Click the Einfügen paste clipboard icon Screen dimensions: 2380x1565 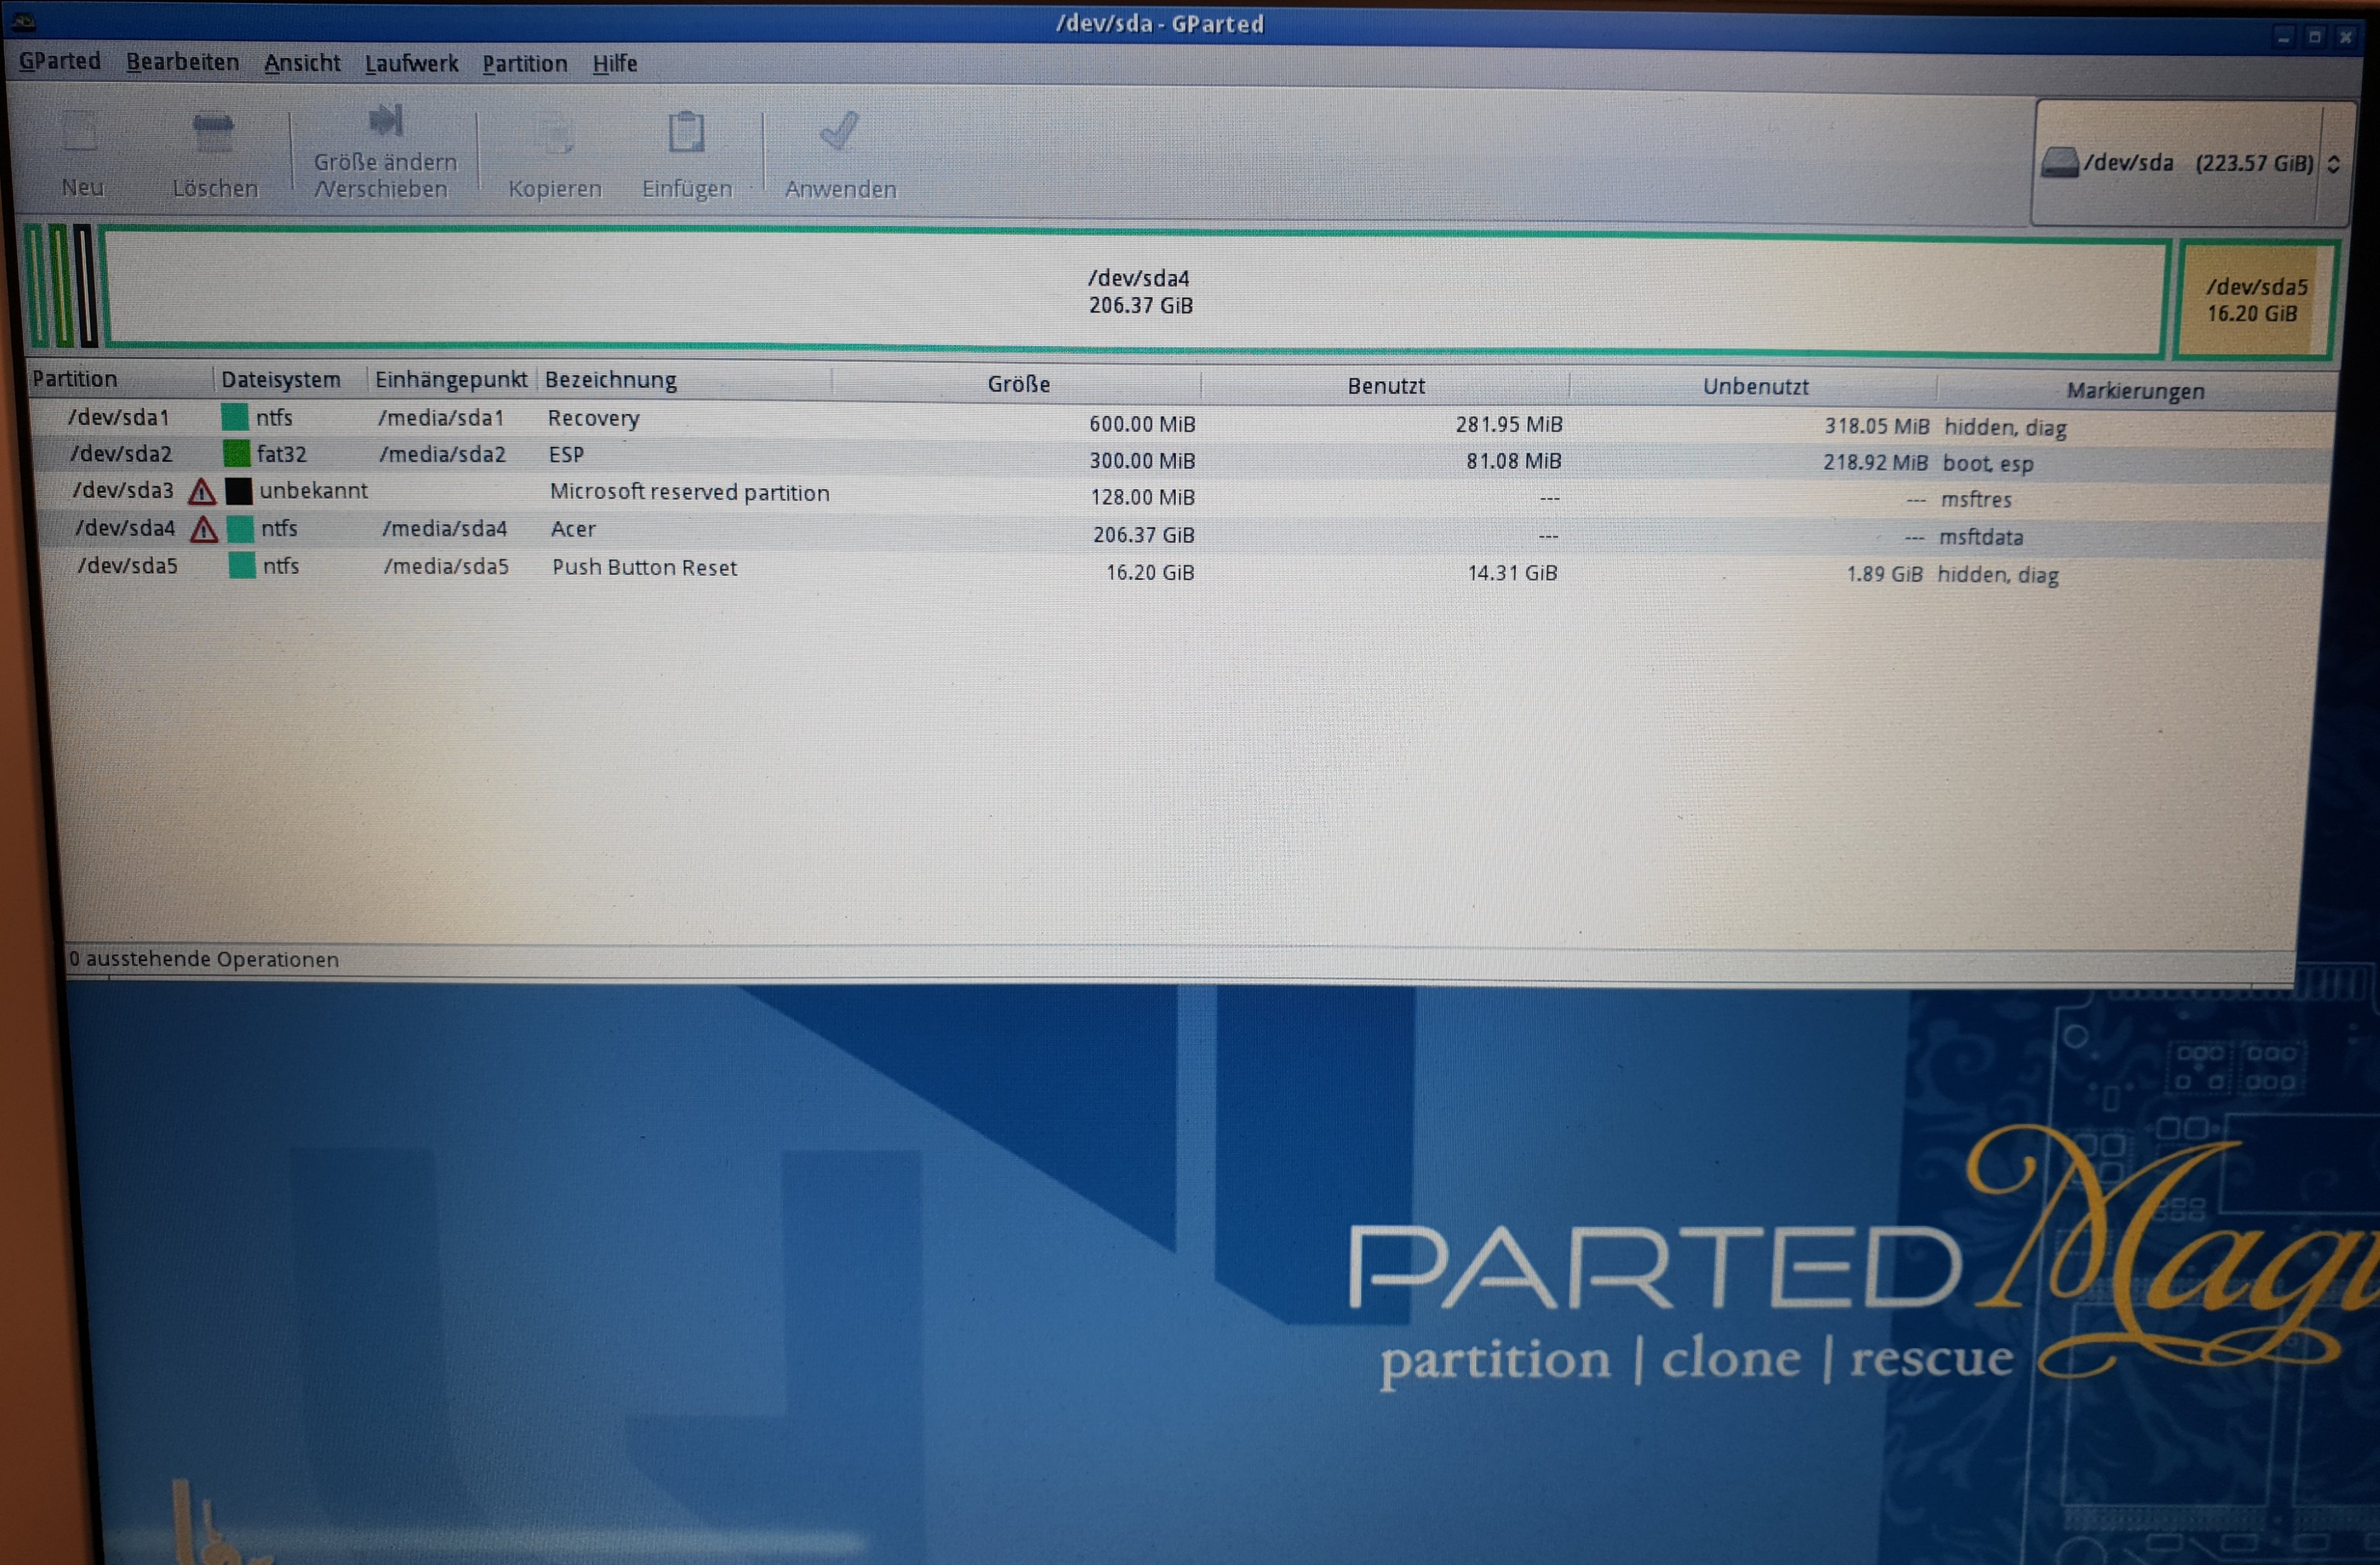pos(686,133)
